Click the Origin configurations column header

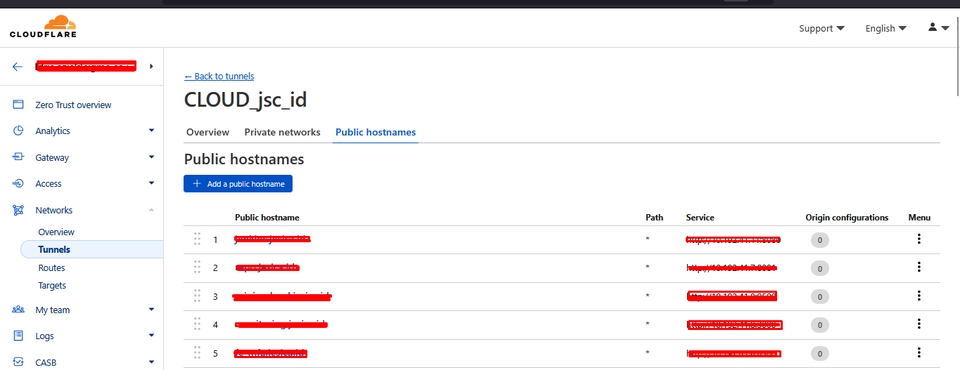[x=847, y=217]
